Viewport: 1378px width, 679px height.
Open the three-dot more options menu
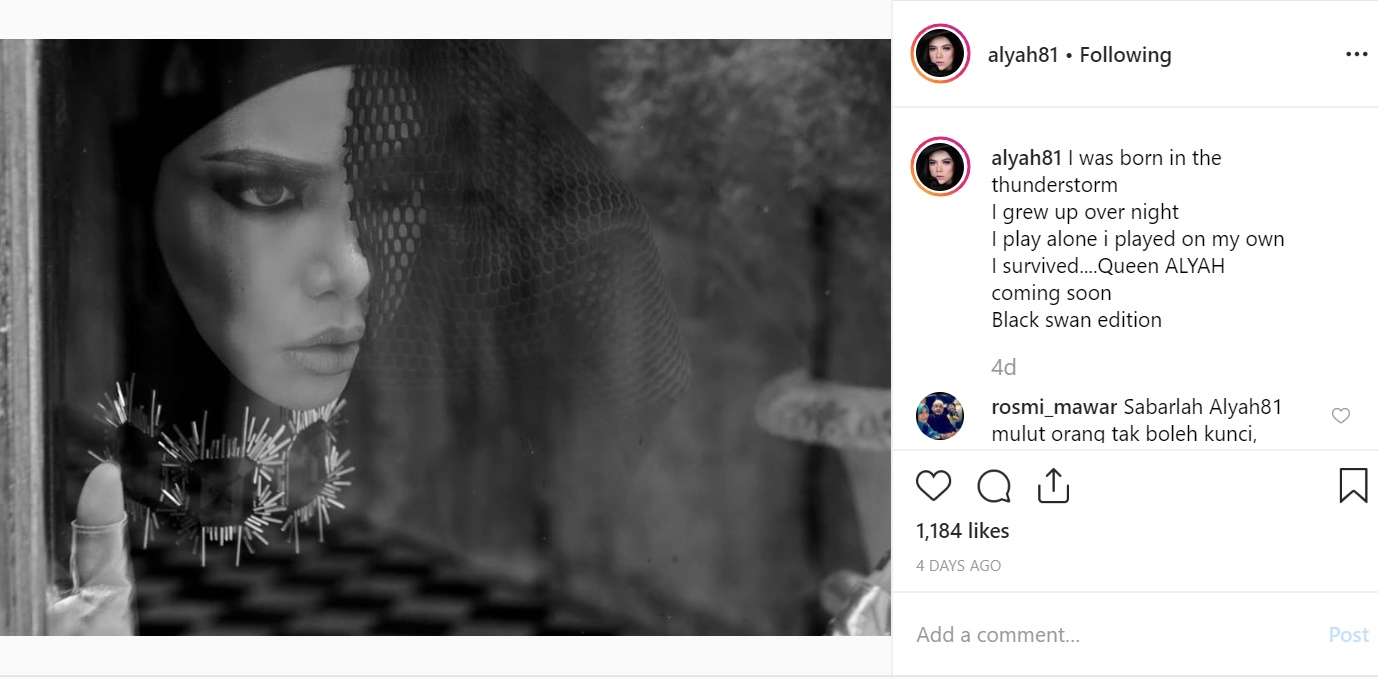pyautogui.click(x=1356, y=55)
